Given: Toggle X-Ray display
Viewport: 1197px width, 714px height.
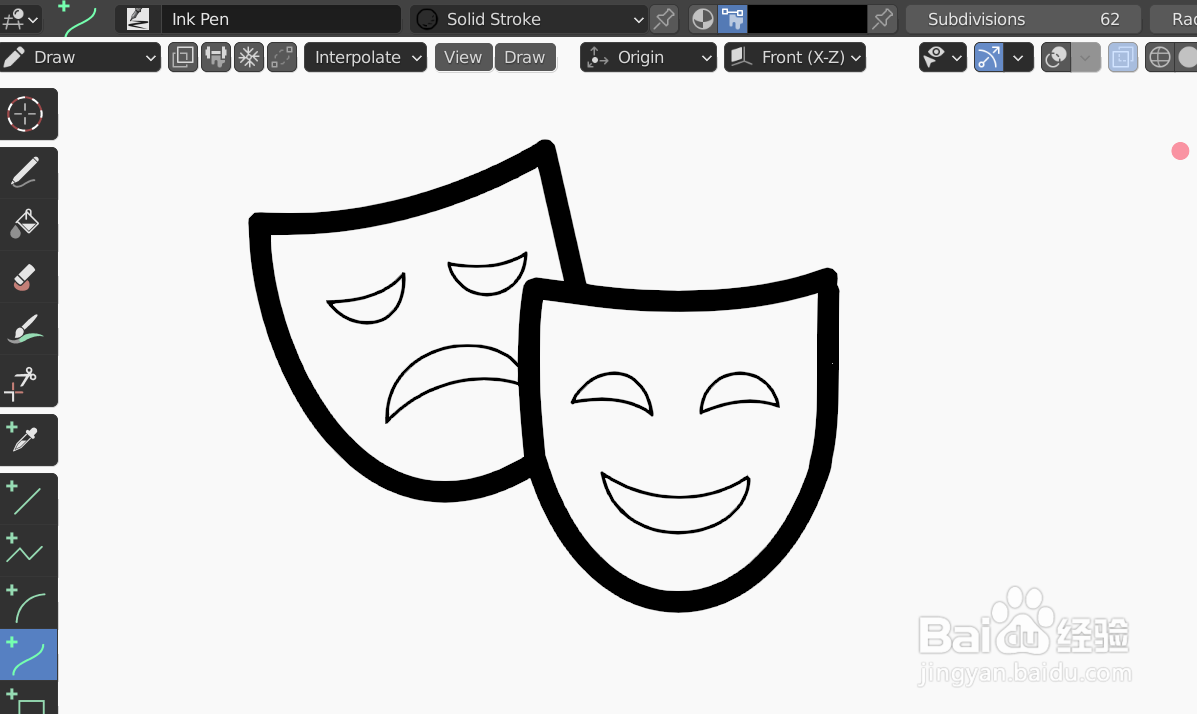Looking at the screenshot, I should point(1123,57).
